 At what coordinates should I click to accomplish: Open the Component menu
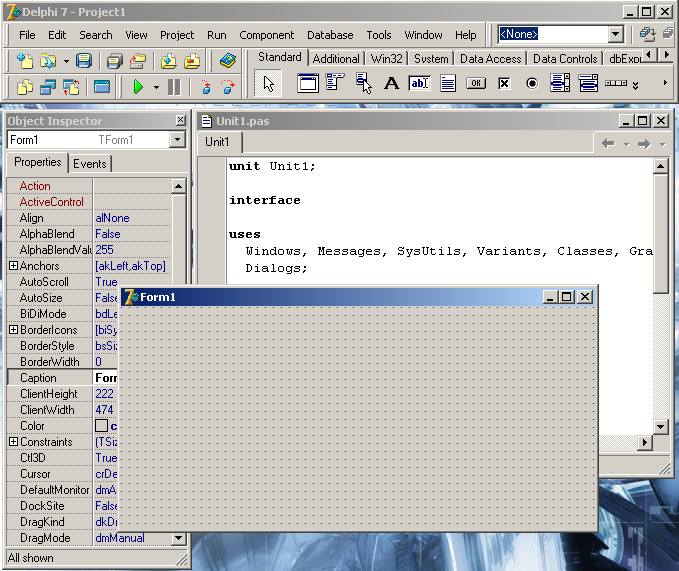point(266,35)
